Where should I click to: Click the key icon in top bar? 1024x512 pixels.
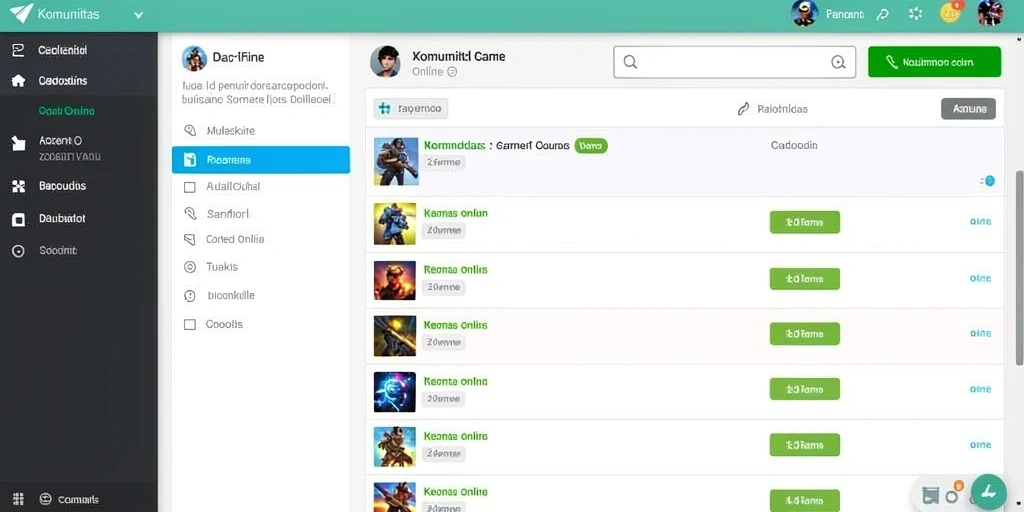click(x=883, y=14)
